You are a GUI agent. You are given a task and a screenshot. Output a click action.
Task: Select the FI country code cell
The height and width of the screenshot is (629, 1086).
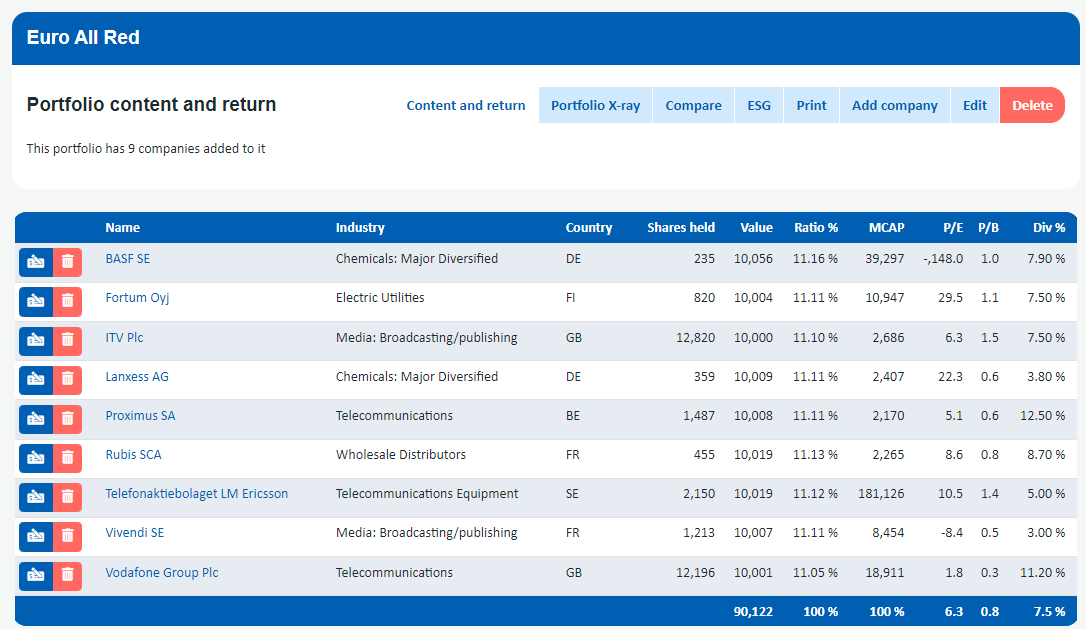point(571,298)
